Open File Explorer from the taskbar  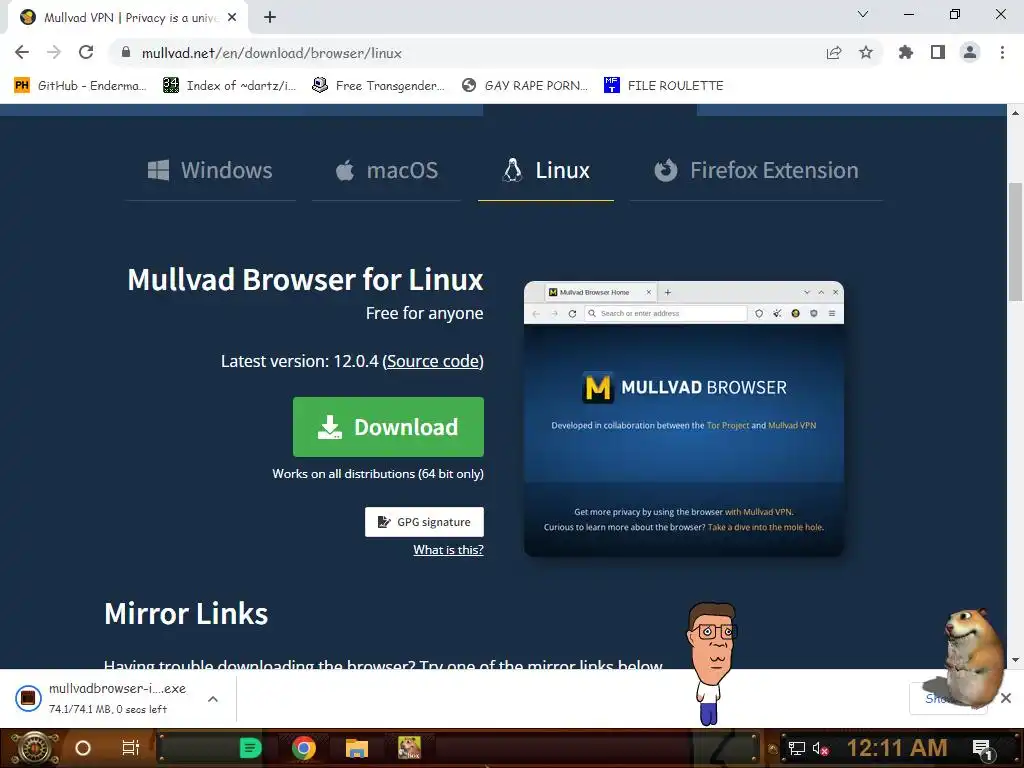(x=357, y=748)
